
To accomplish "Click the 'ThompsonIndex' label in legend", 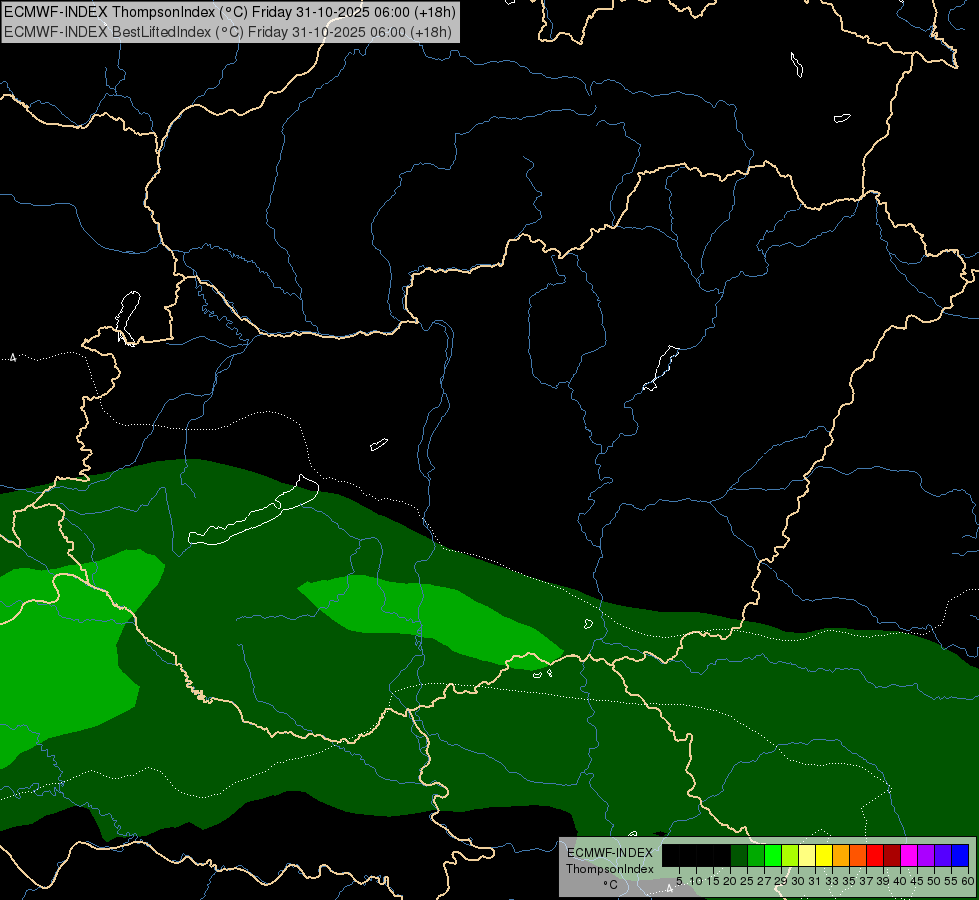I will click(x=610, y=869).
